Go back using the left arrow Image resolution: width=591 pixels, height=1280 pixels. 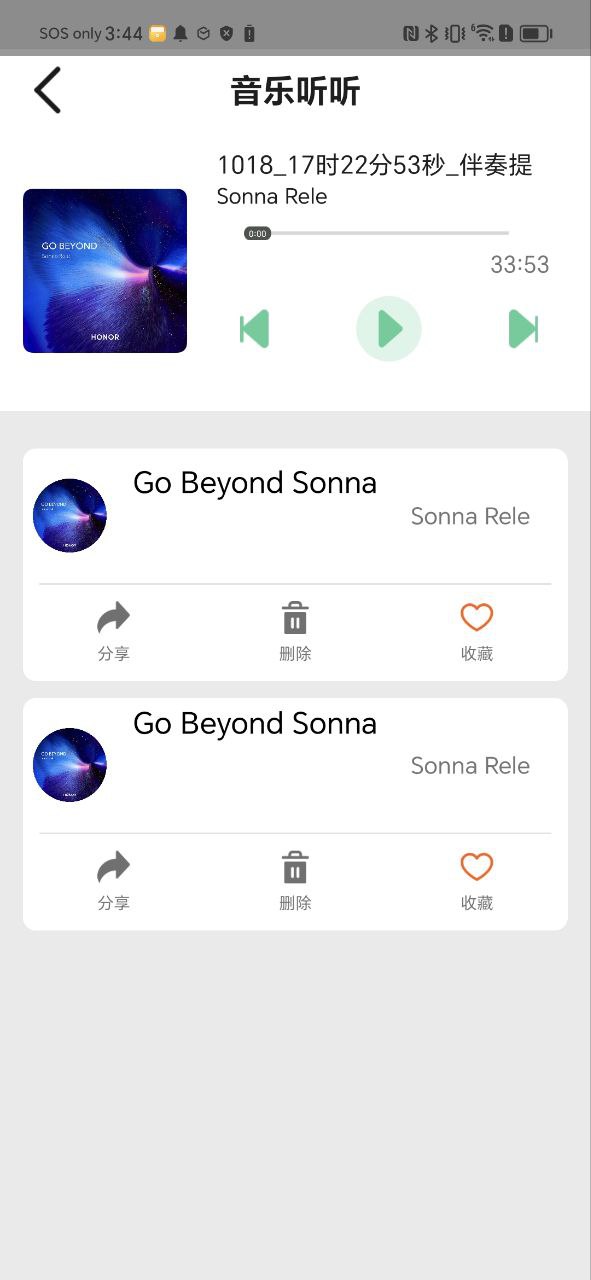pyautogui.click(x=48, y=90)
